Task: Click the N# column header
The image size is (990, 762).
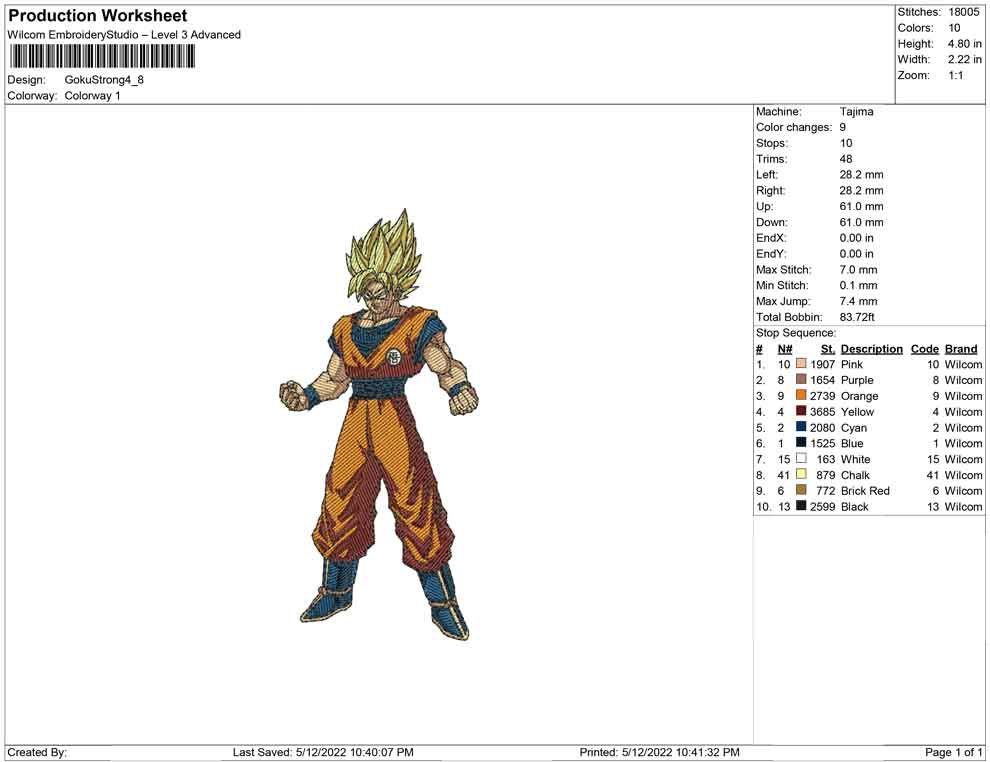Action: 785,348
